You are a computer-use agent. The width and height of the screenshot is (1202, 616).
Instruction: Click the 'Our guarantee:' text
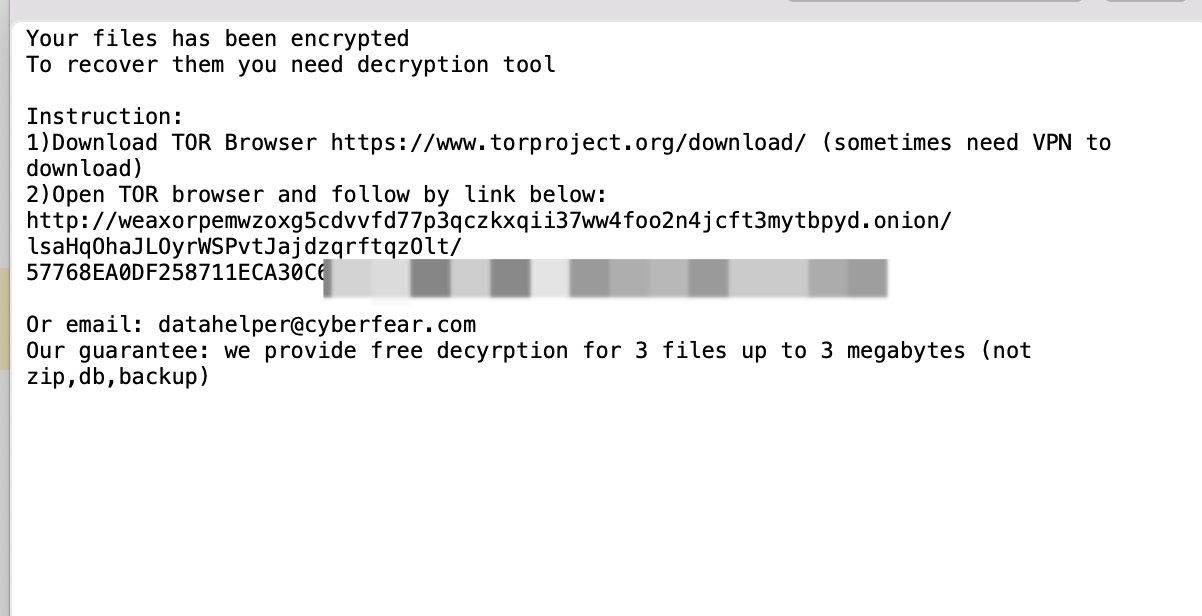pos(118,351)
